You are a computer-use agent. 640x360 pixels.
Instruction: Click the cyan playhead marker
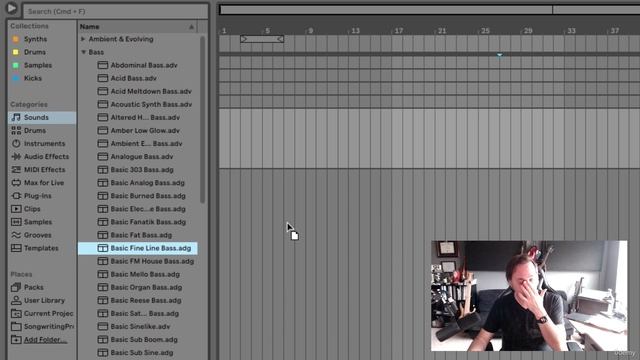tap(499, 55)
